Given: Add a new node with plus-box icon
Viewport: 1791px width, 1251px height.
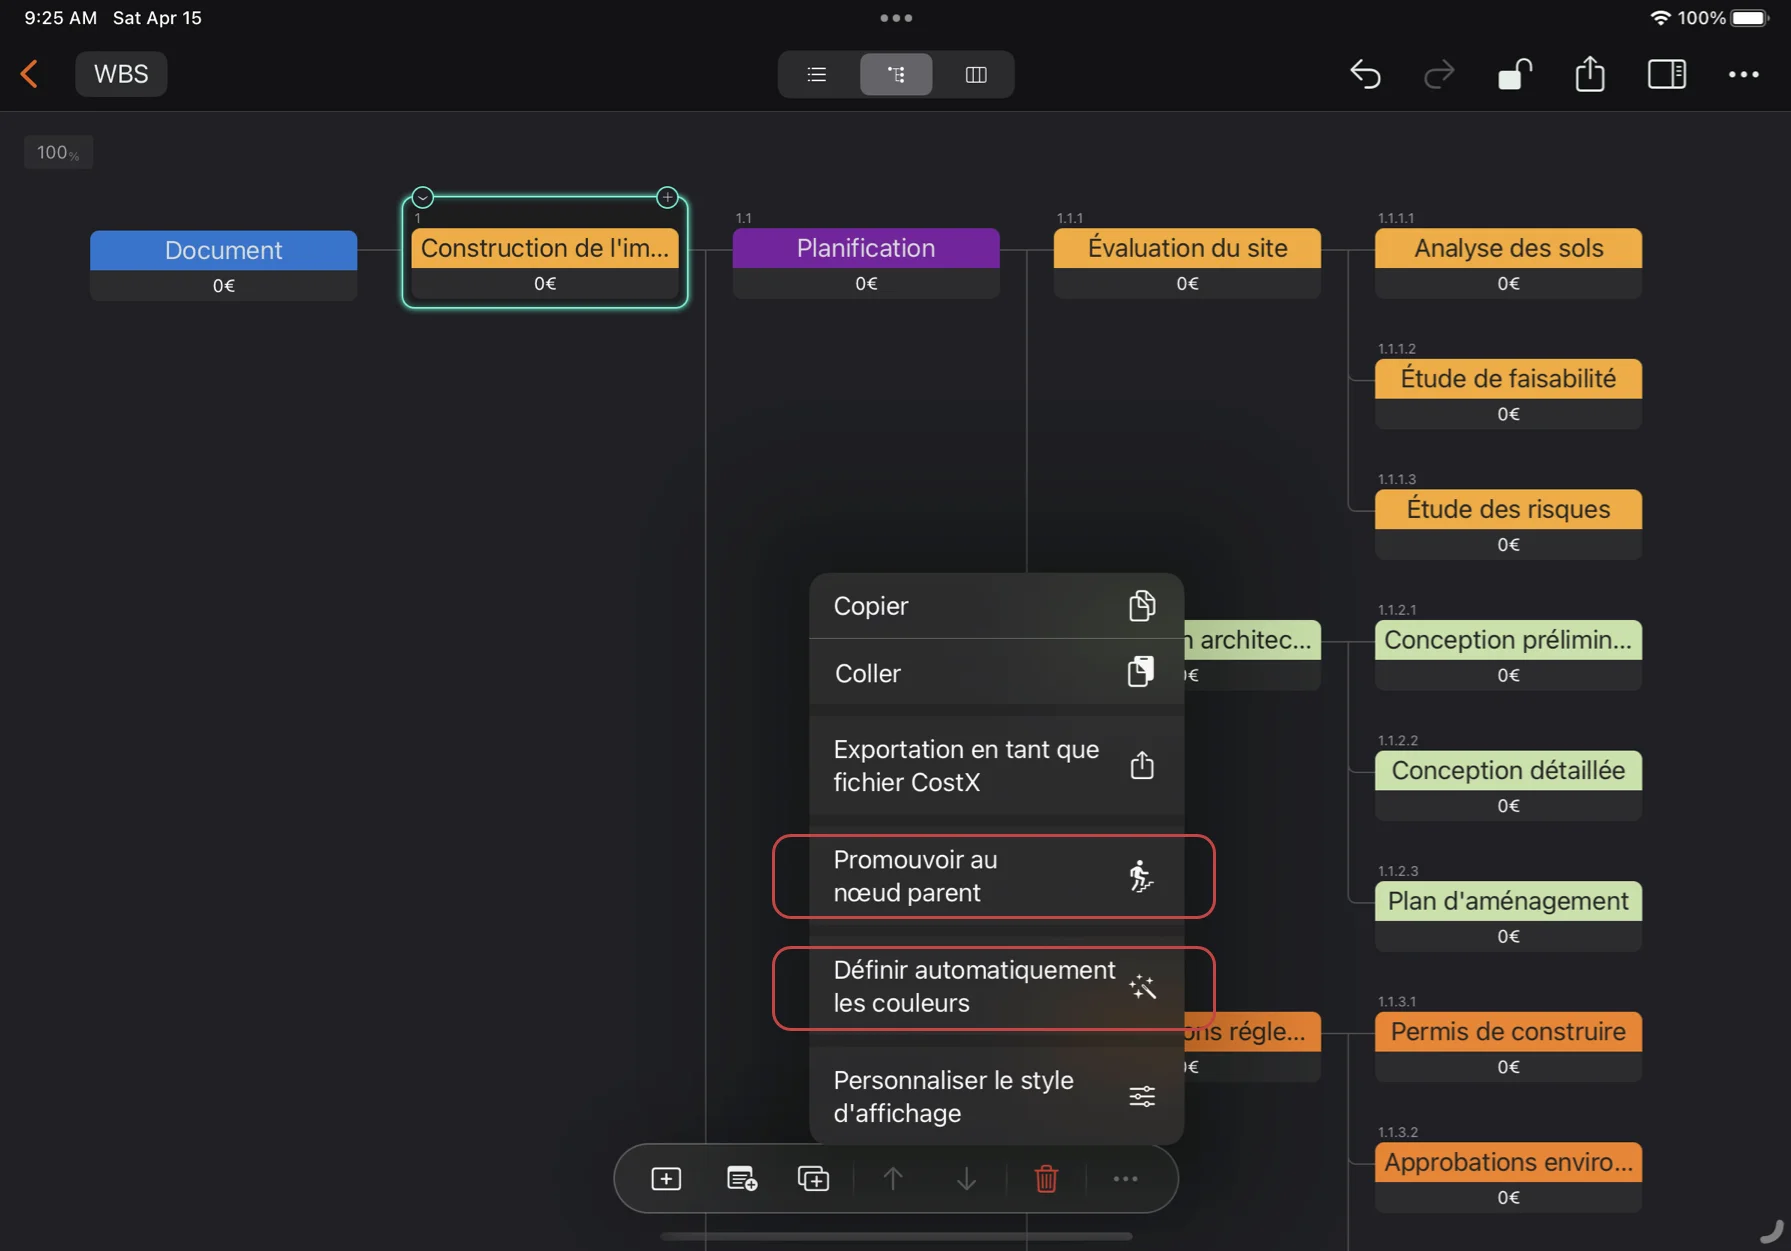Looking at the screenshot, I should (666, 1179).
